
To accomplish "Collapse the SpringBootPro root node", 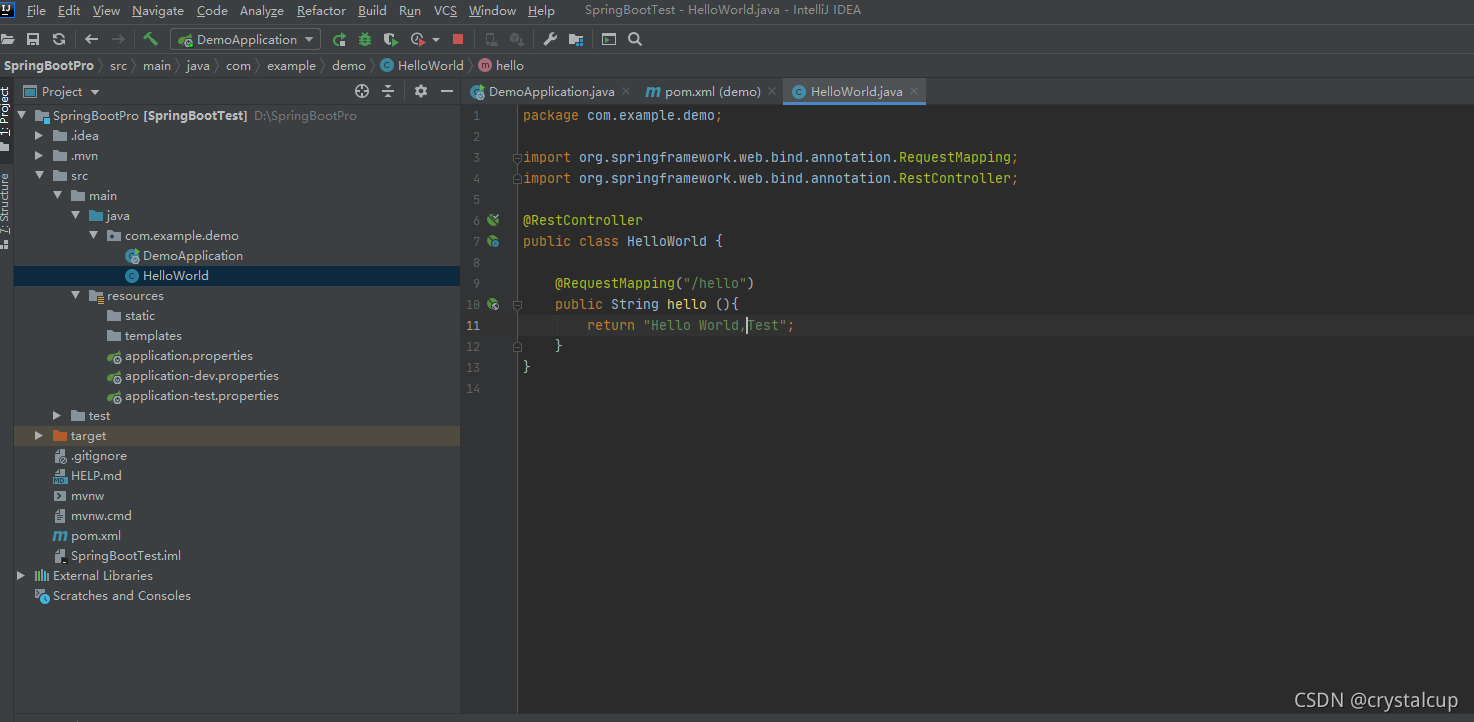I will coord(22,115).
